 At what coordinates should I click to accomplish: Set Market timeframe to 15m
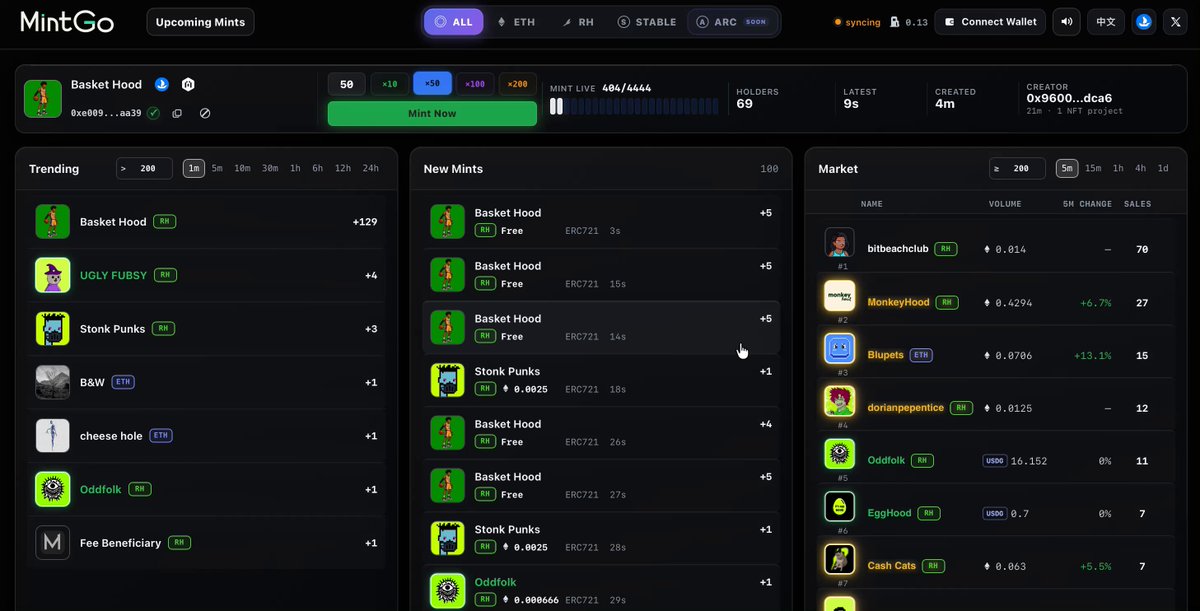click(1093, 168)
